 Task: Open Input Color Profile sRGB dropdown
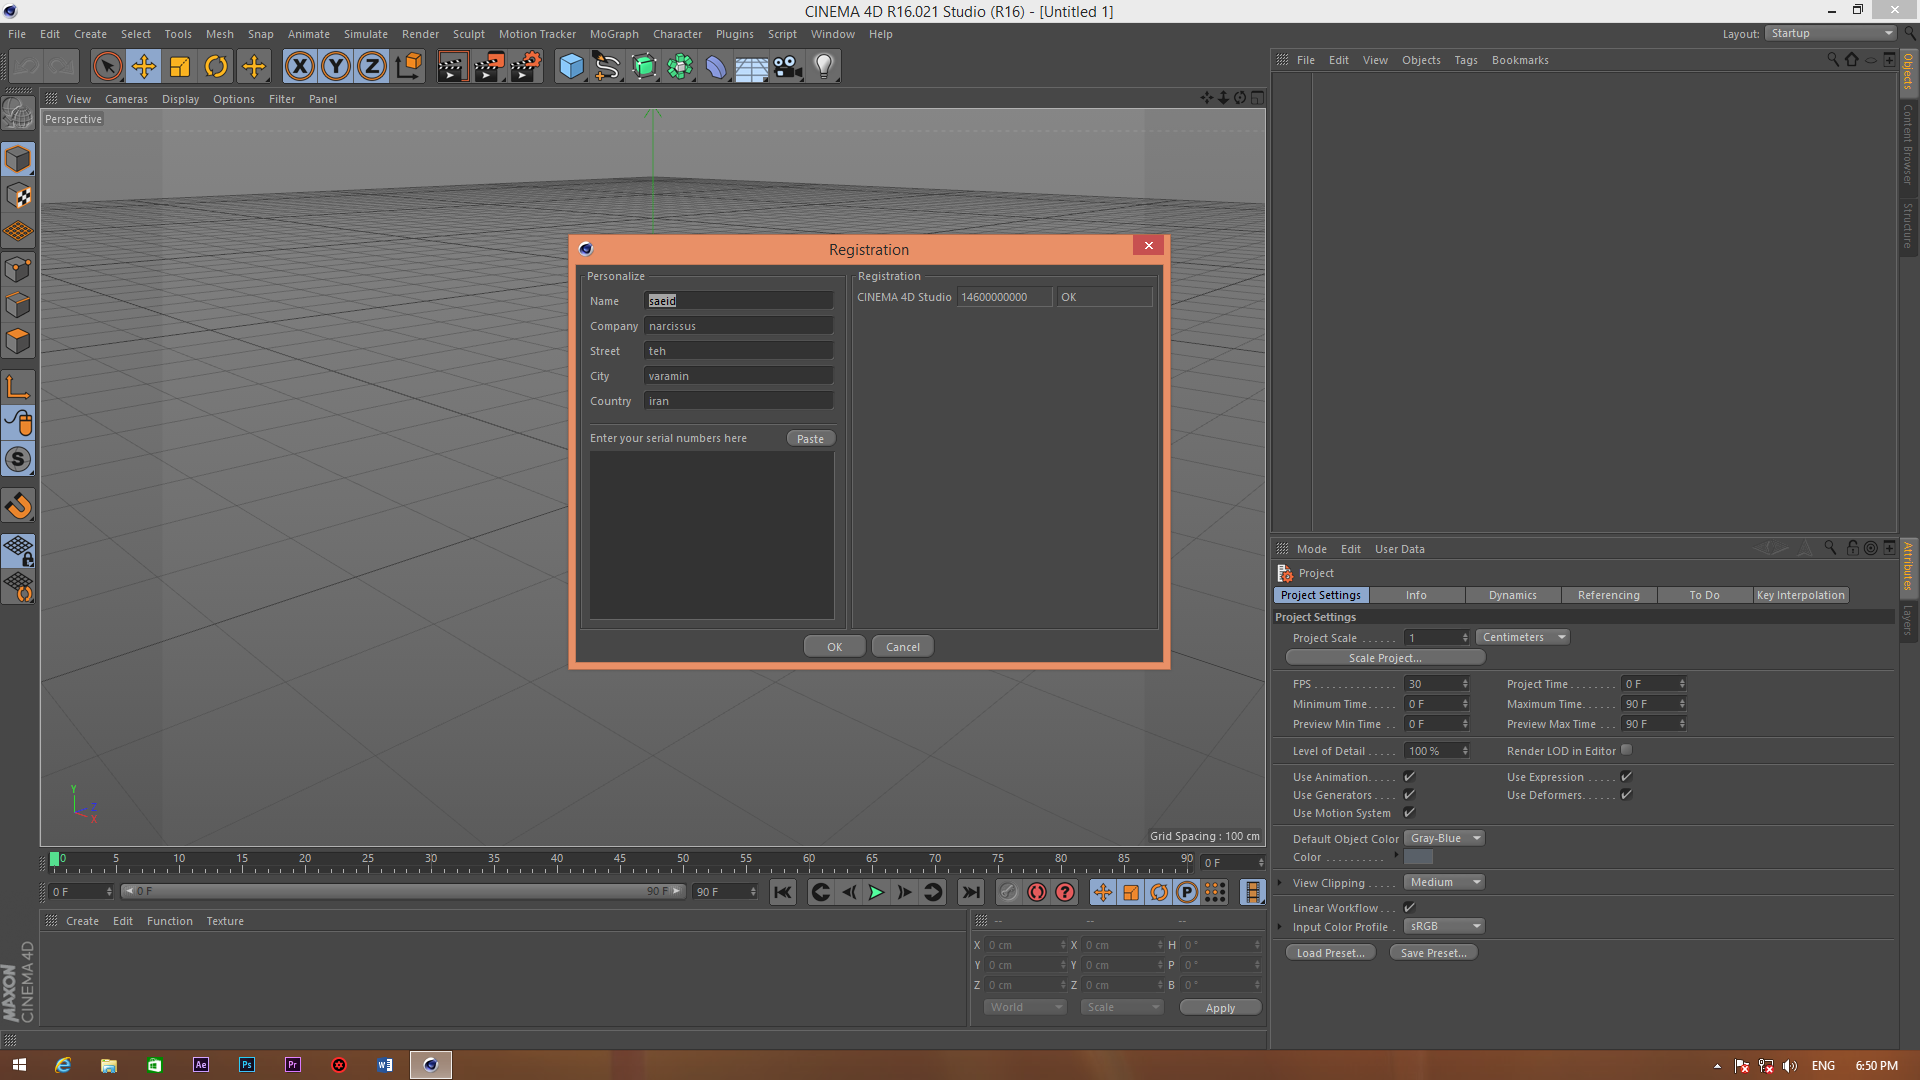click(x=1444, y=926)
